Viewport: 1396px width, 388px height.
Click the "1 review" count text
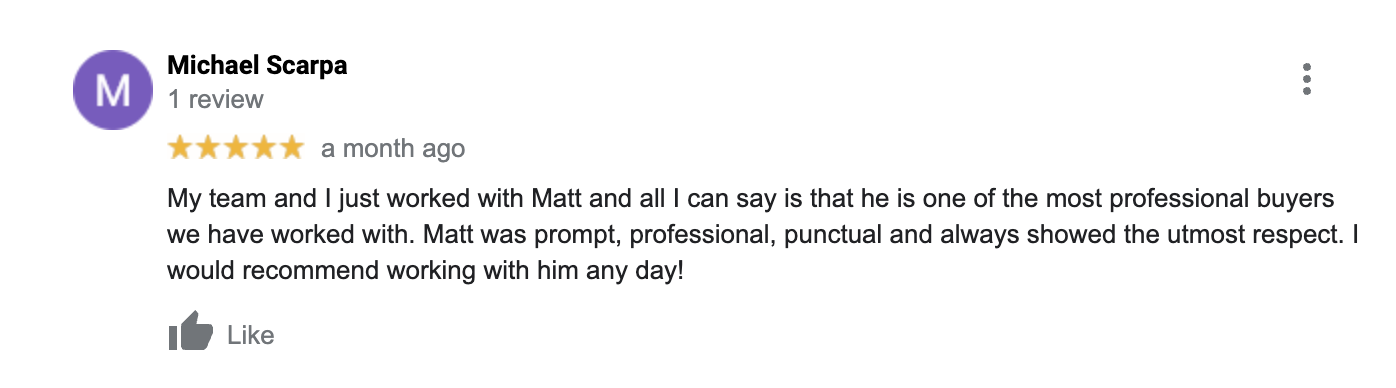pyautogui.click(x=216, y=99)
